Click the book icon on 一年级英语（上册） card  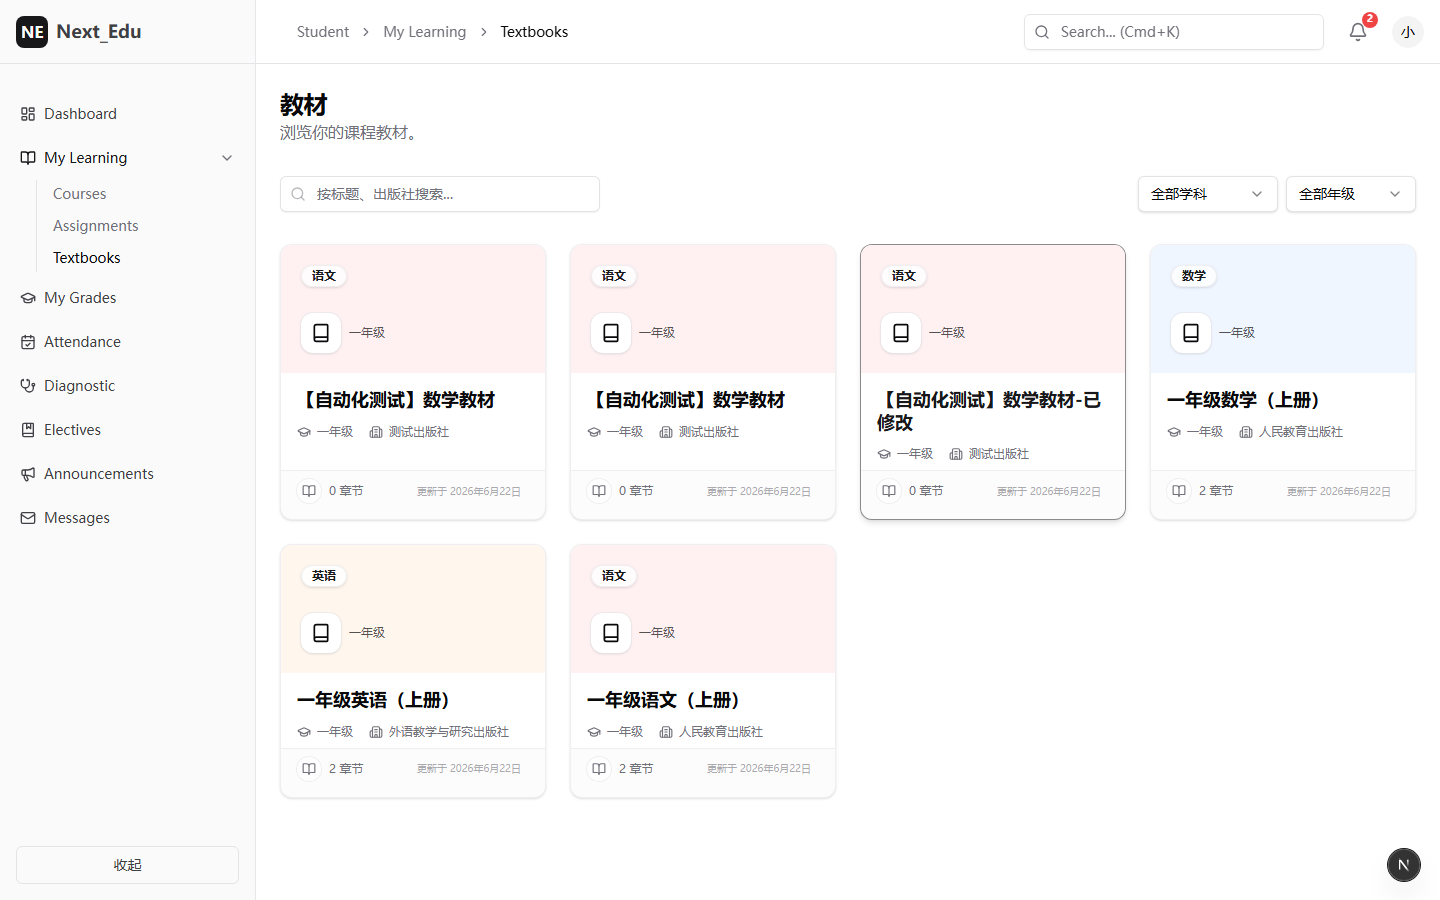coord(321,633)
